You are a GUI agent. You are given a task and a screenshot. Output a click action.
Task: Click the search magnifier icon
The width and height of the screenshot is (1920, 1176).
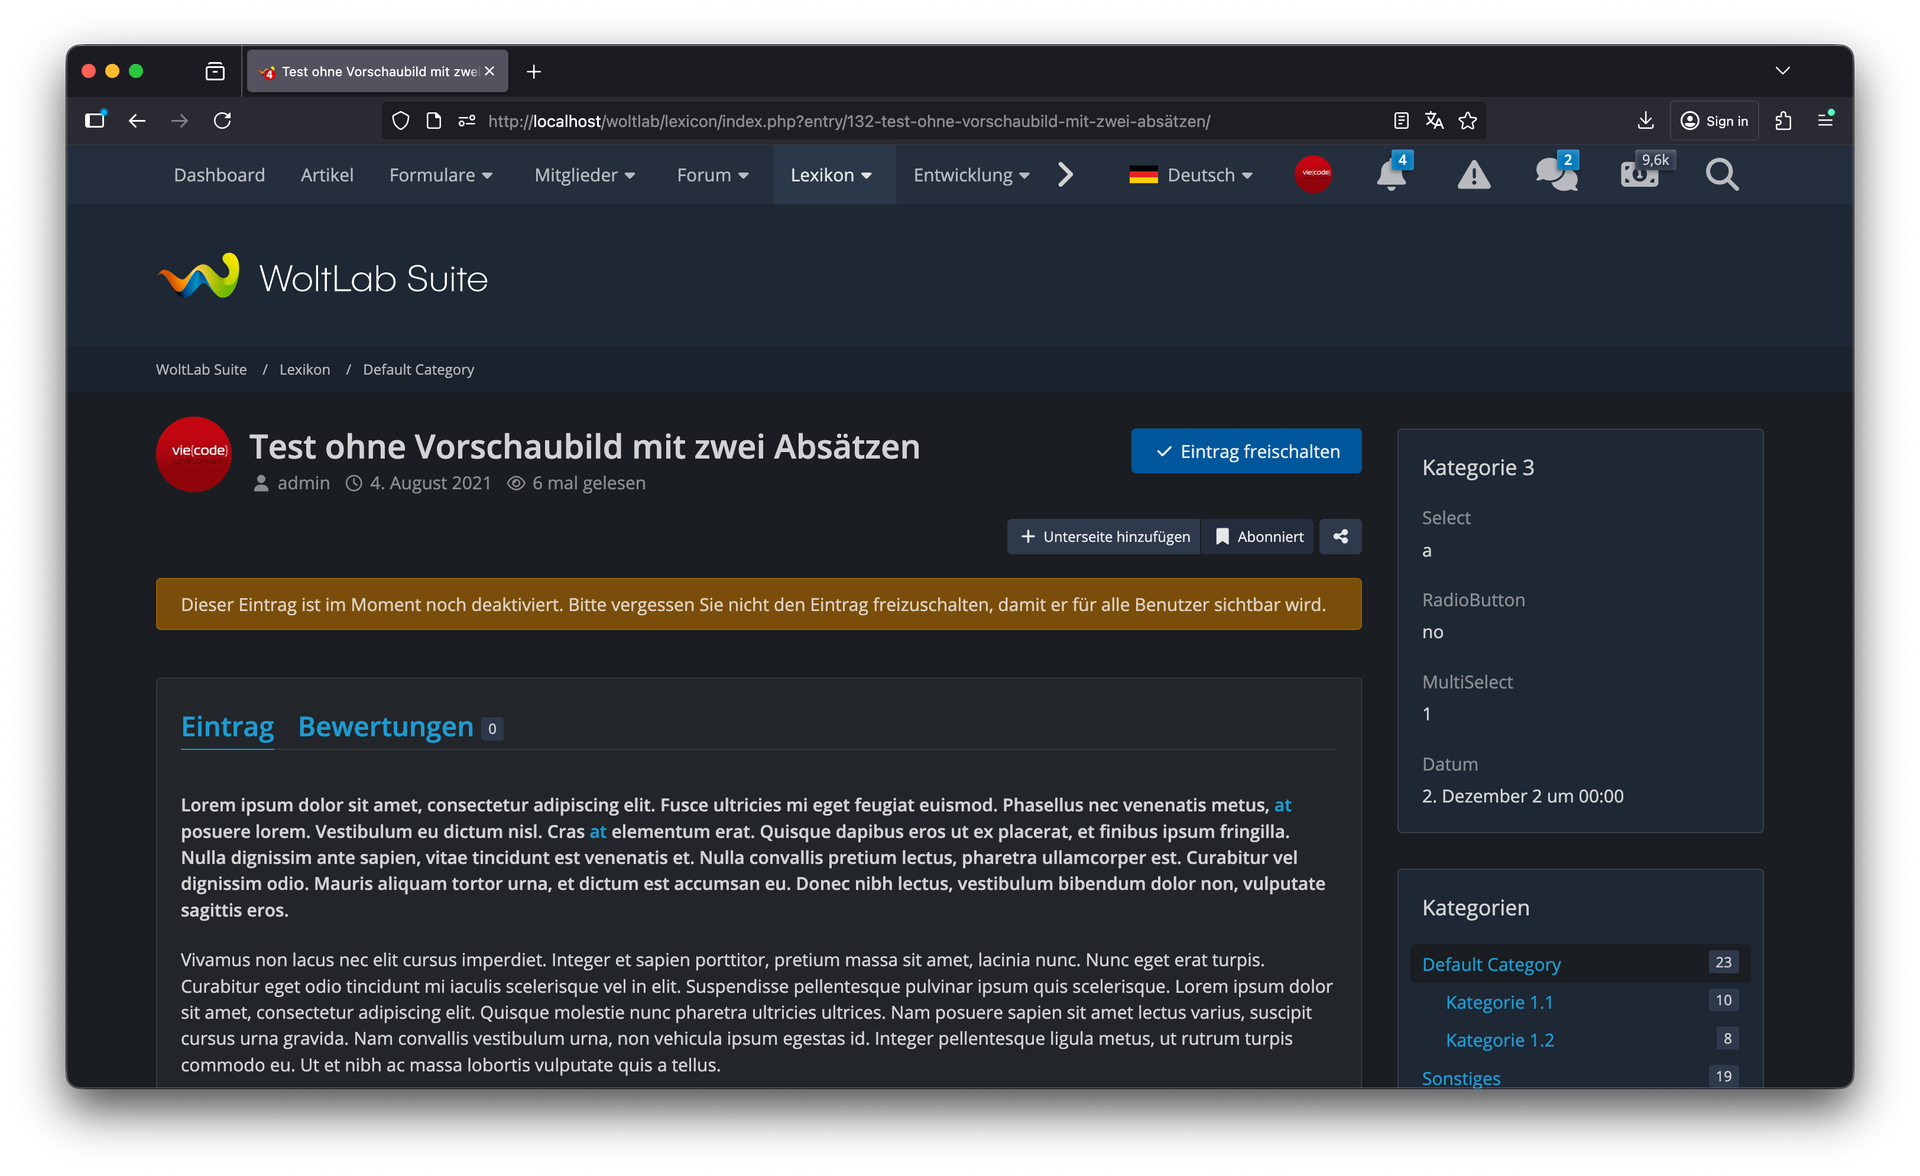[1721, 175]
